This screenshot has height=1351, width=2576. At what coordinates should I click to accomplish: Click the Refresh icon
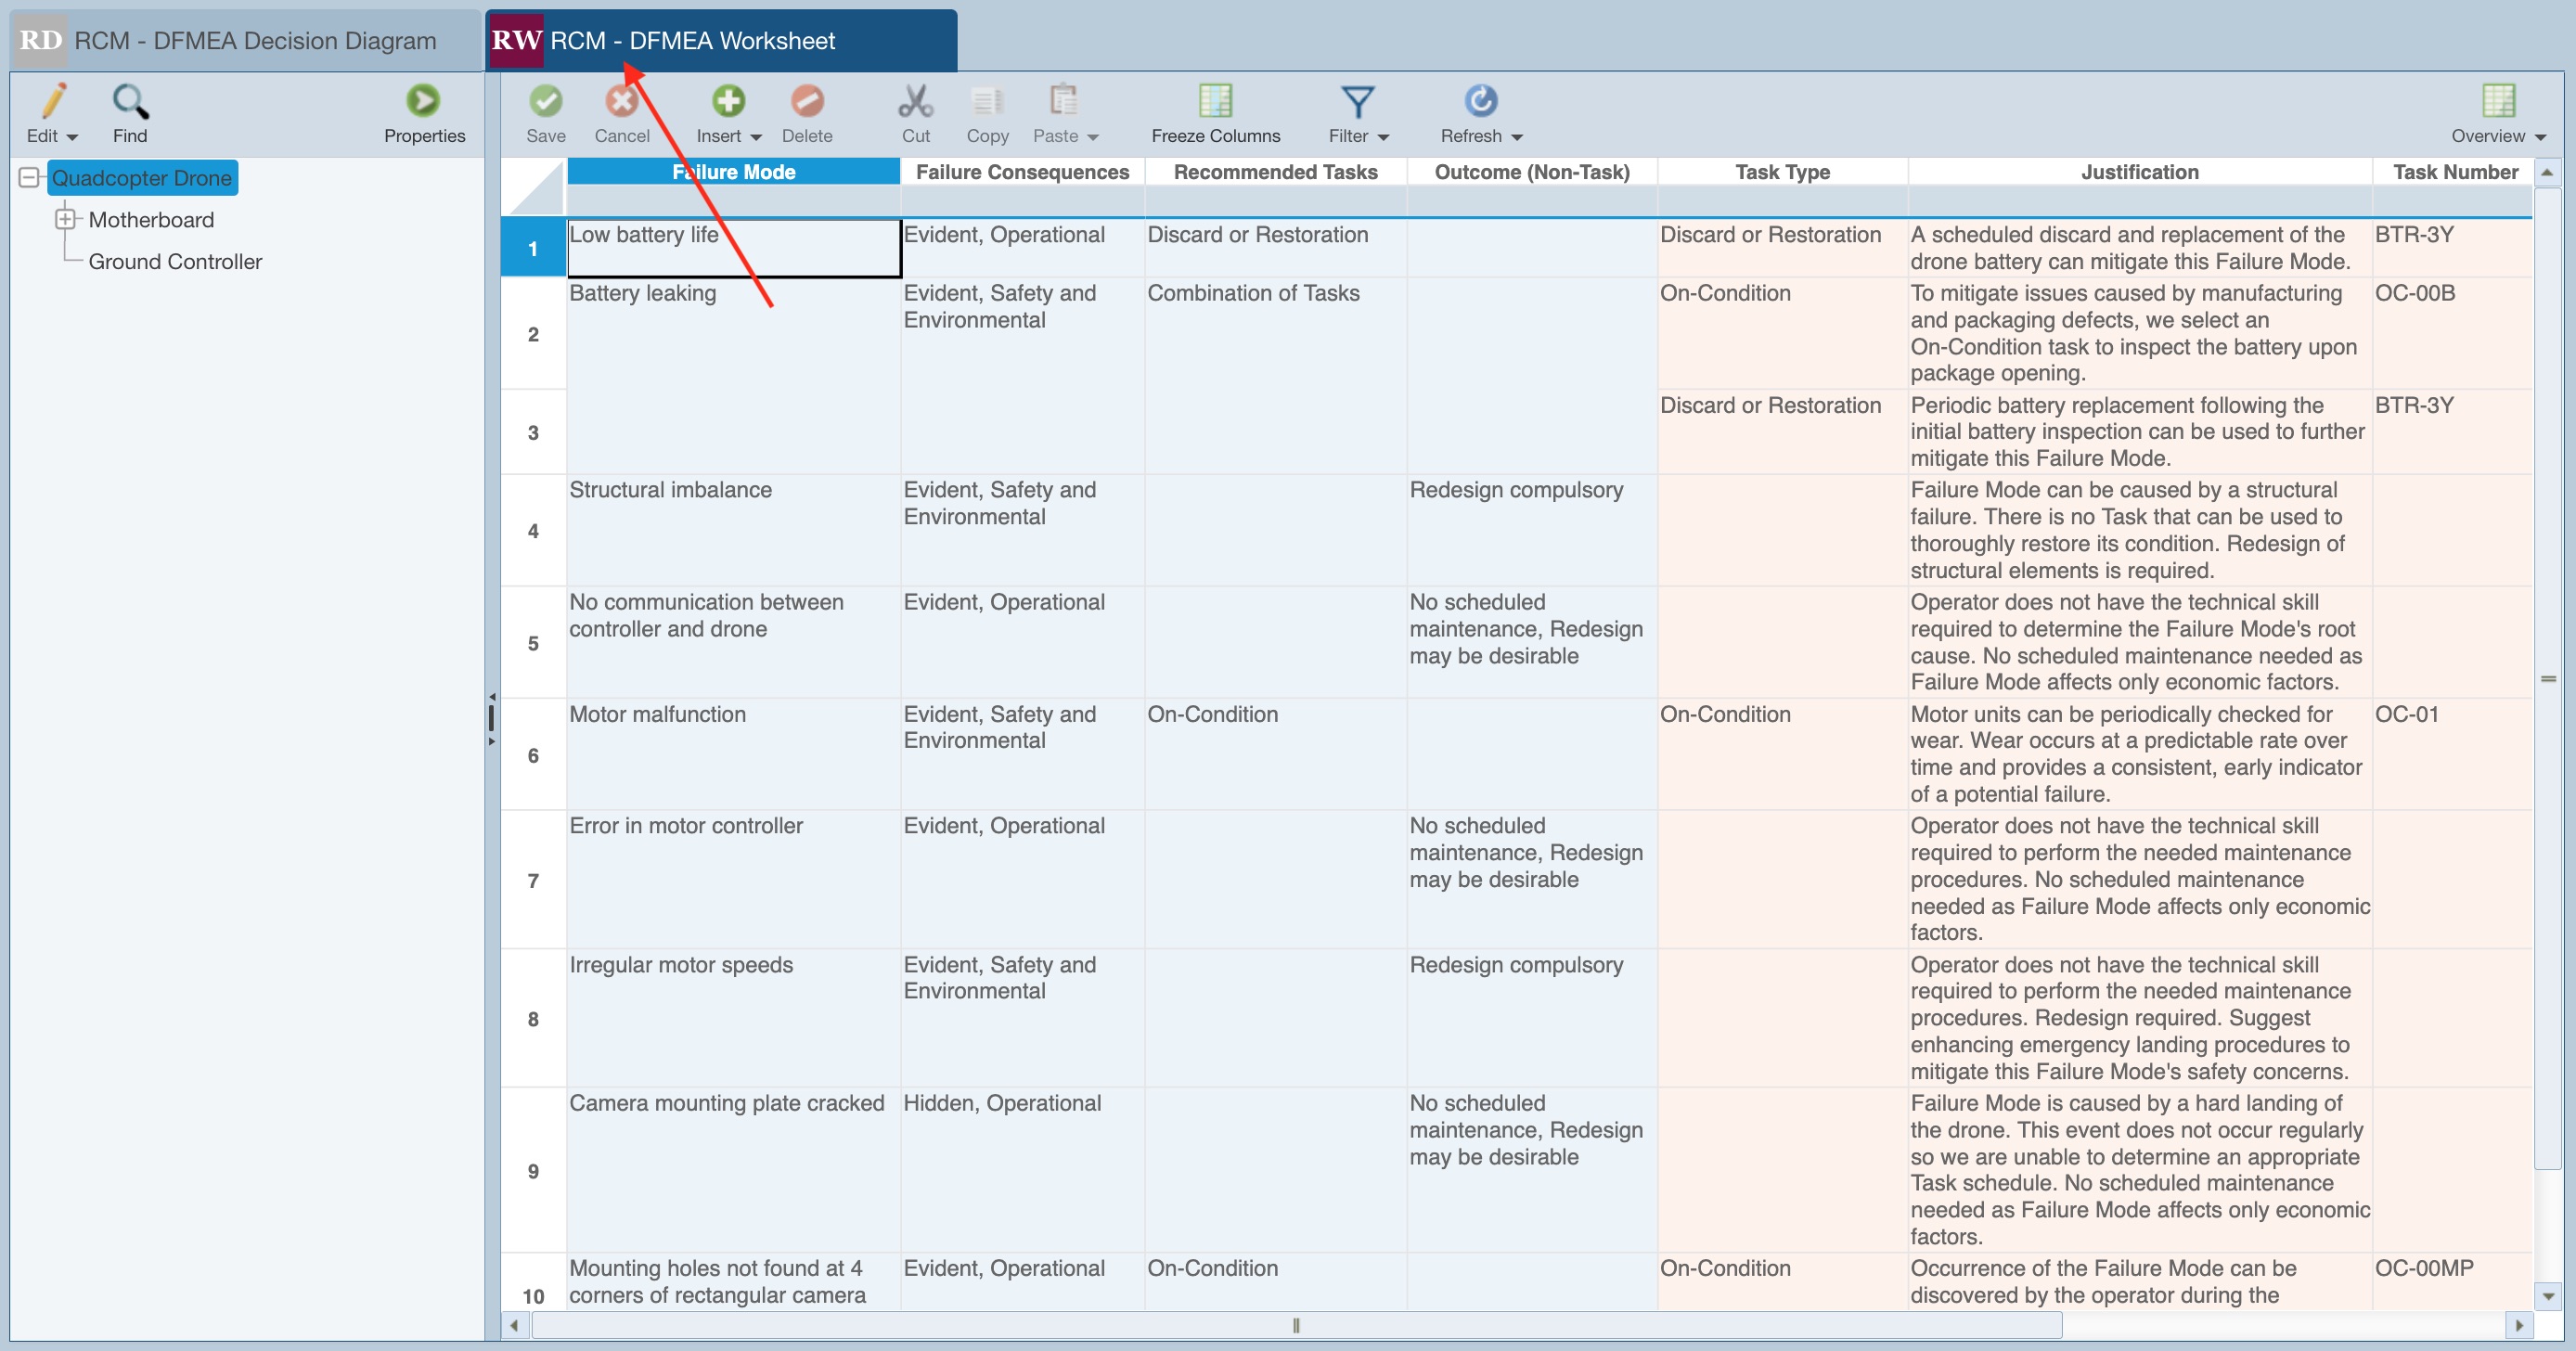(1480, 101)
